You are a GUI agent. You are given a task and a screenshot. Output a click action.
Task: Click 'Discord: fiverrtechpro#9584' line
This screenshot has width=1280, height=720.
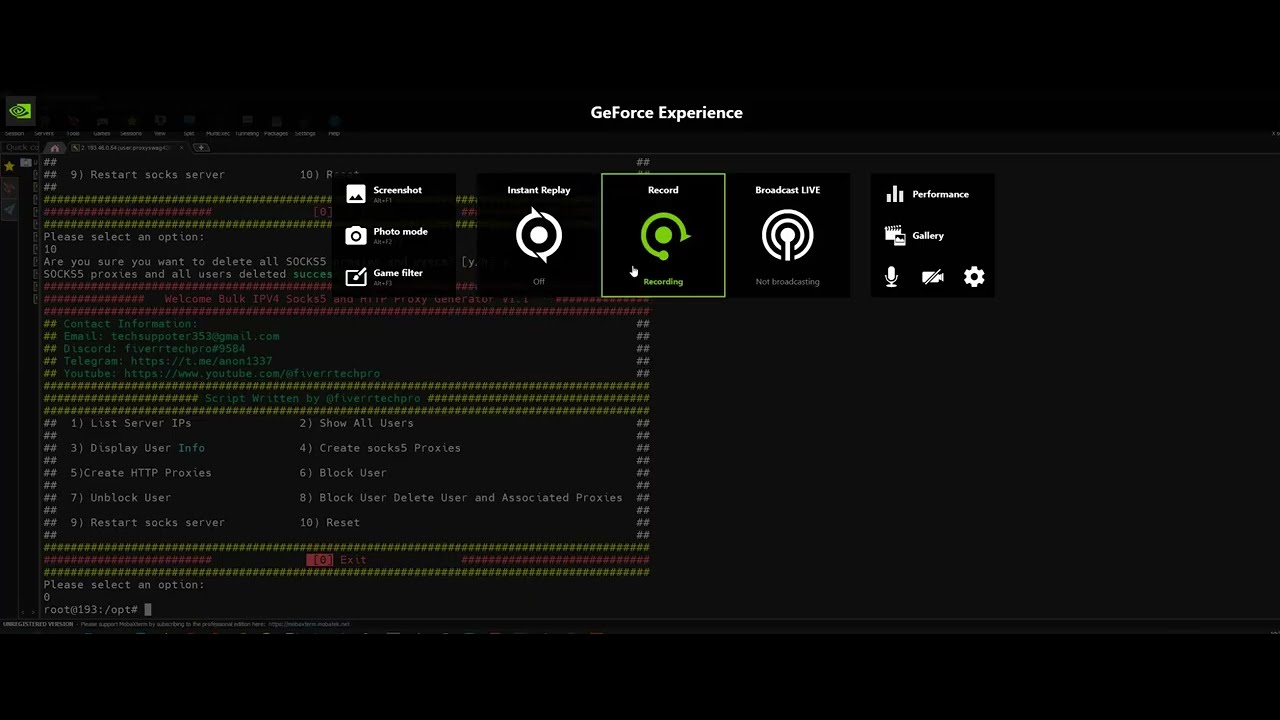(154, 349)
